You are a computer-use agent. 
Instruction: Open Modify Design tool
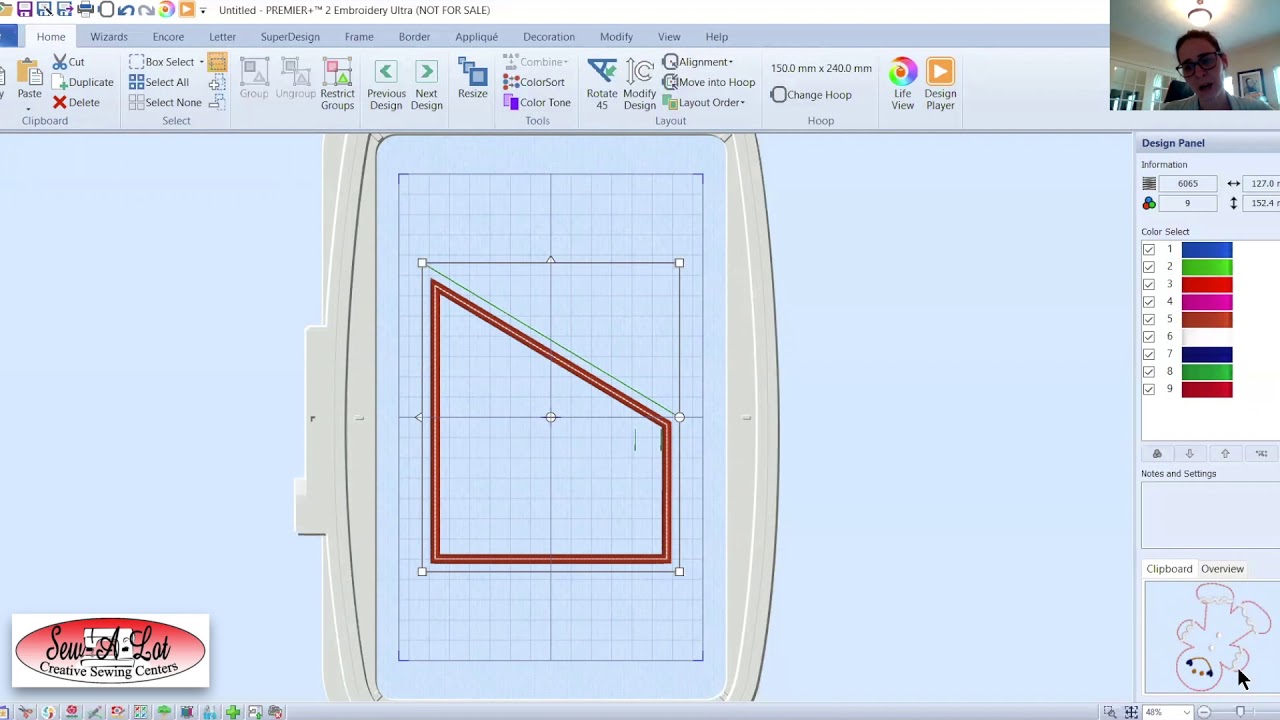pos(640,84)
